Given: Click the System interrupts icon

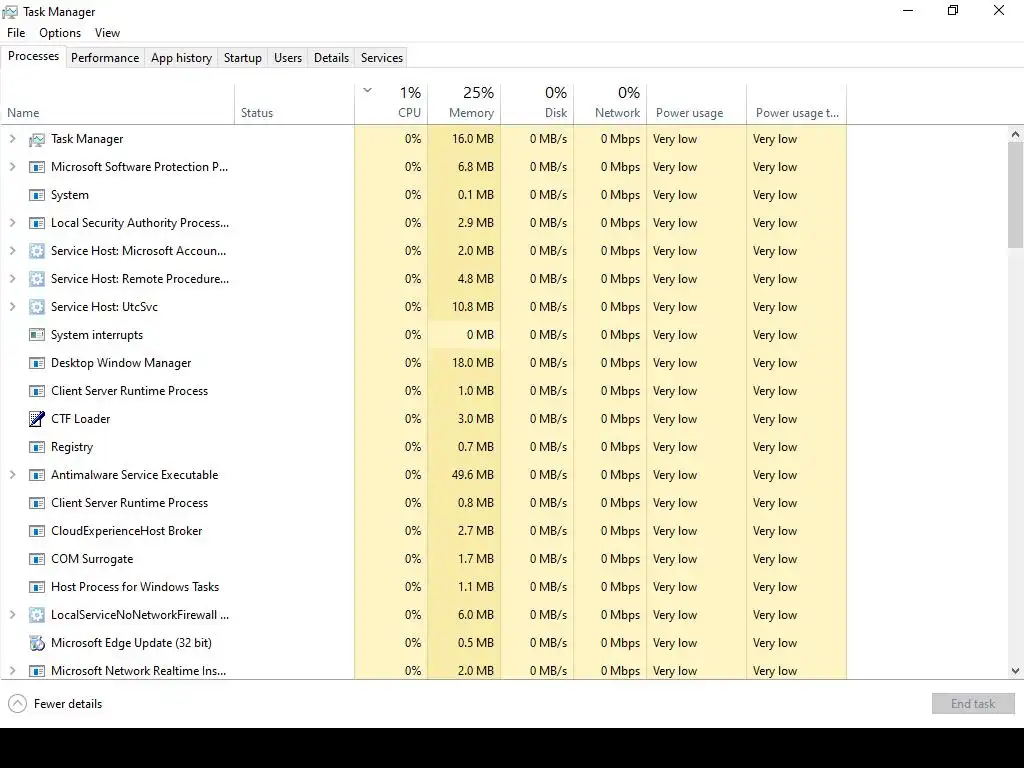Looking at the screenshot, I should [x=37, y=335].
